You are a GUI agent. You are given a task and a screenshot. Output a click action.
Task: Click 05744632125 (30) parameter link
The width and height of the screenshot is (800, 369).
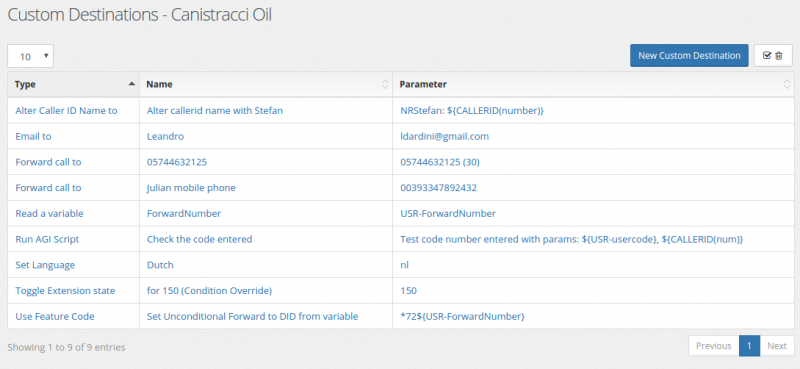(440, 162)
